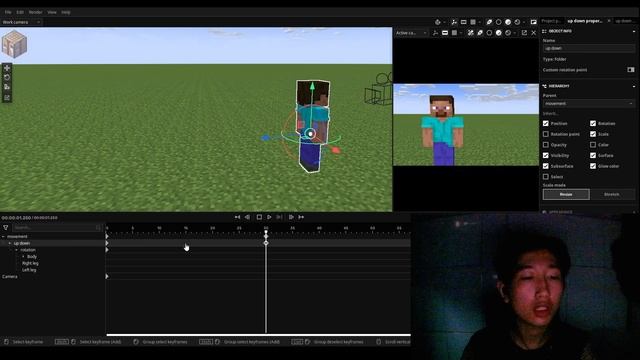This screenshot has height=360, width=640.
Task: Open the Render menu
Action: click(36, 12)
